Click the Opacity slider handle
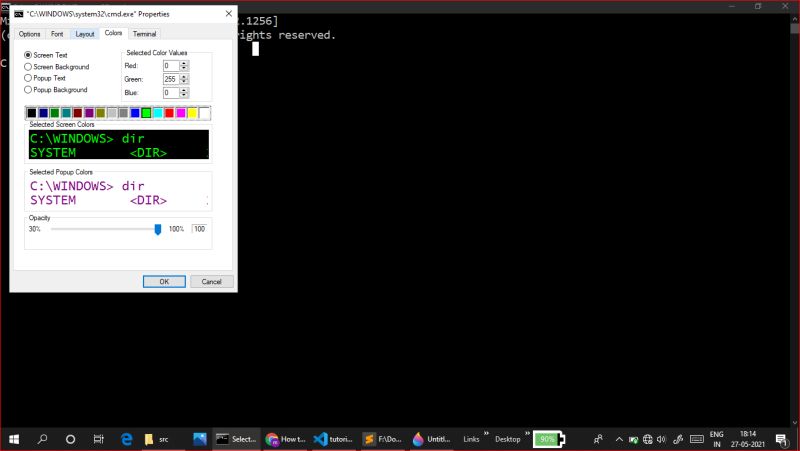This screenshot has width=800, height=451. [x=158, y=230]
